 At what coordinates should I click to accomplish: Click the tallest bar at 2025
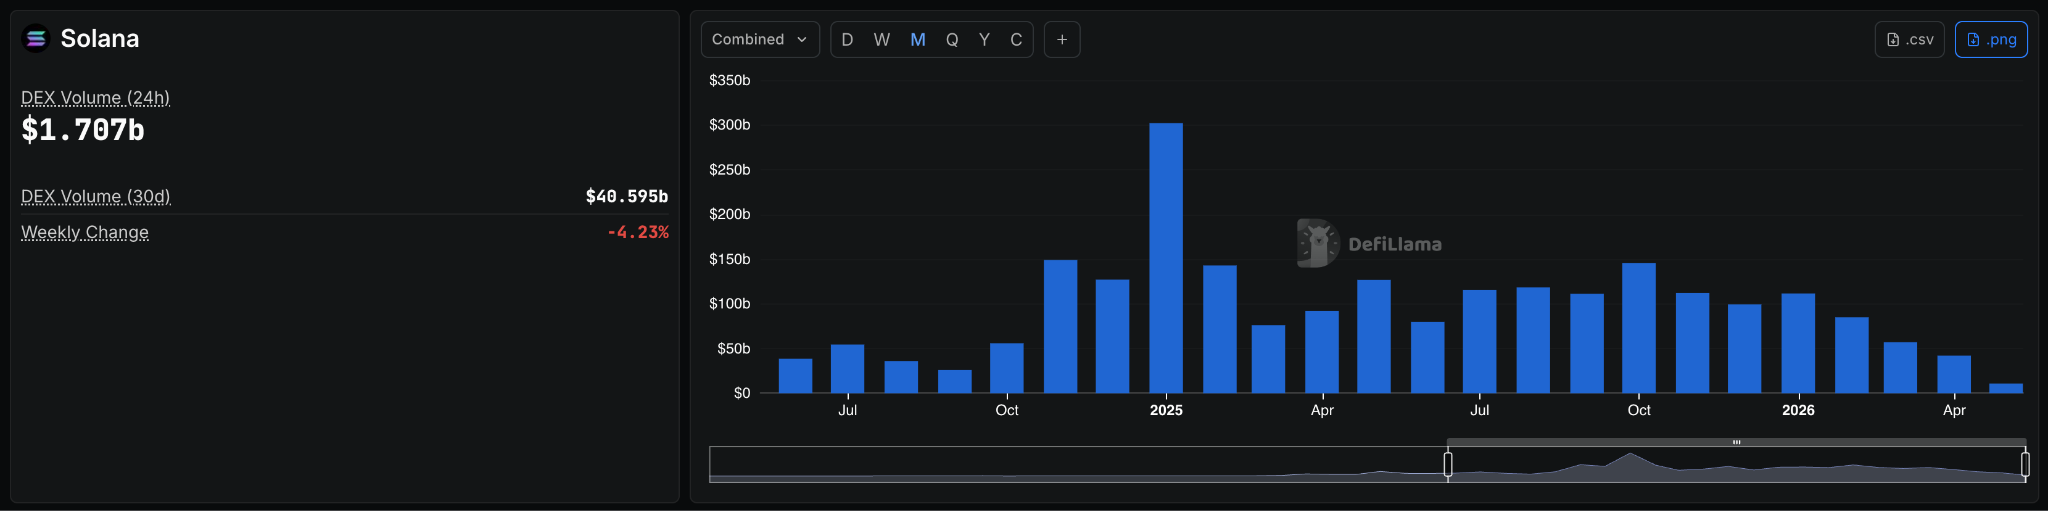(1166, 257)
